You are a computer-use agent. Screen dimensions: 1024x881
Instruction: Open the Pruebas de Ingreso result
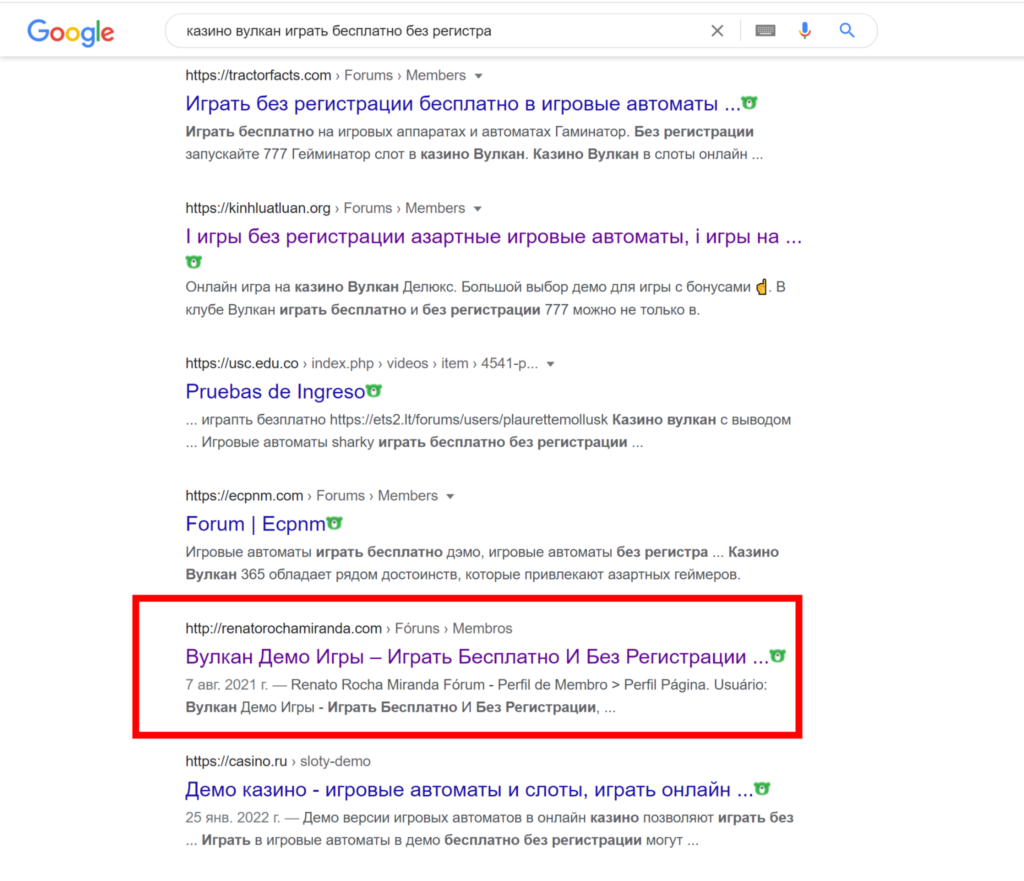click(x=275, y=391)
